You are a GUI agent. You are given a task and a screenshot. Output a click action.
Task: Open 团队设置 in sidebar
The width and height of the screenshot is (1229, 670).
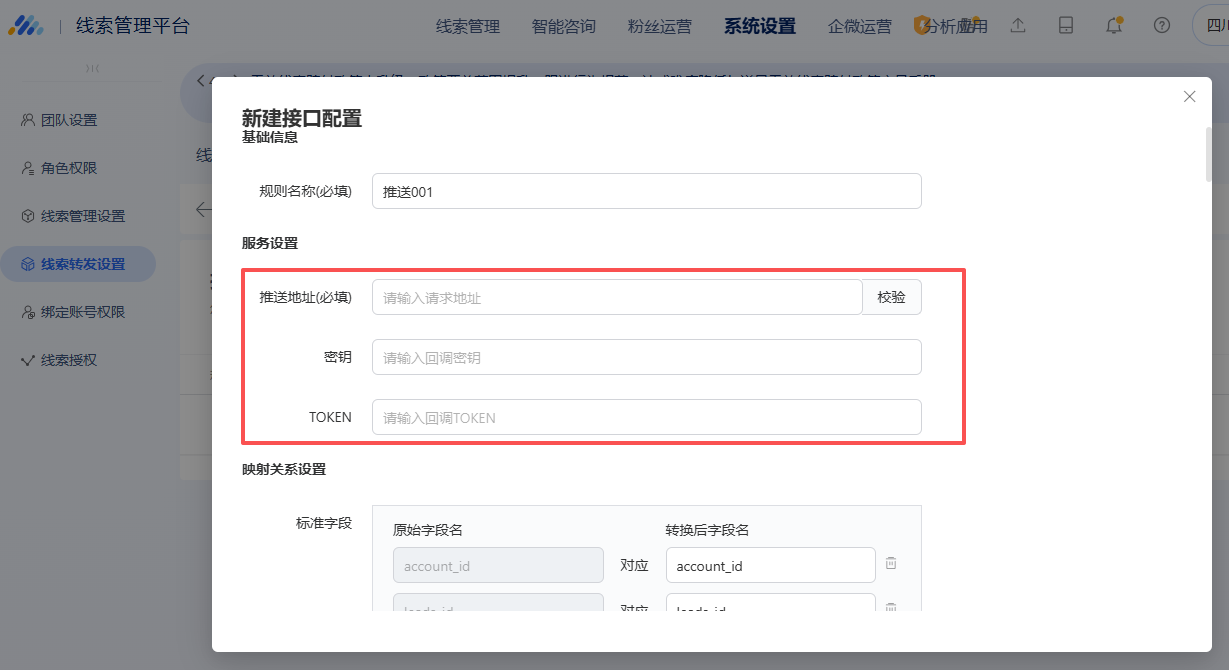tap(69, 120)
